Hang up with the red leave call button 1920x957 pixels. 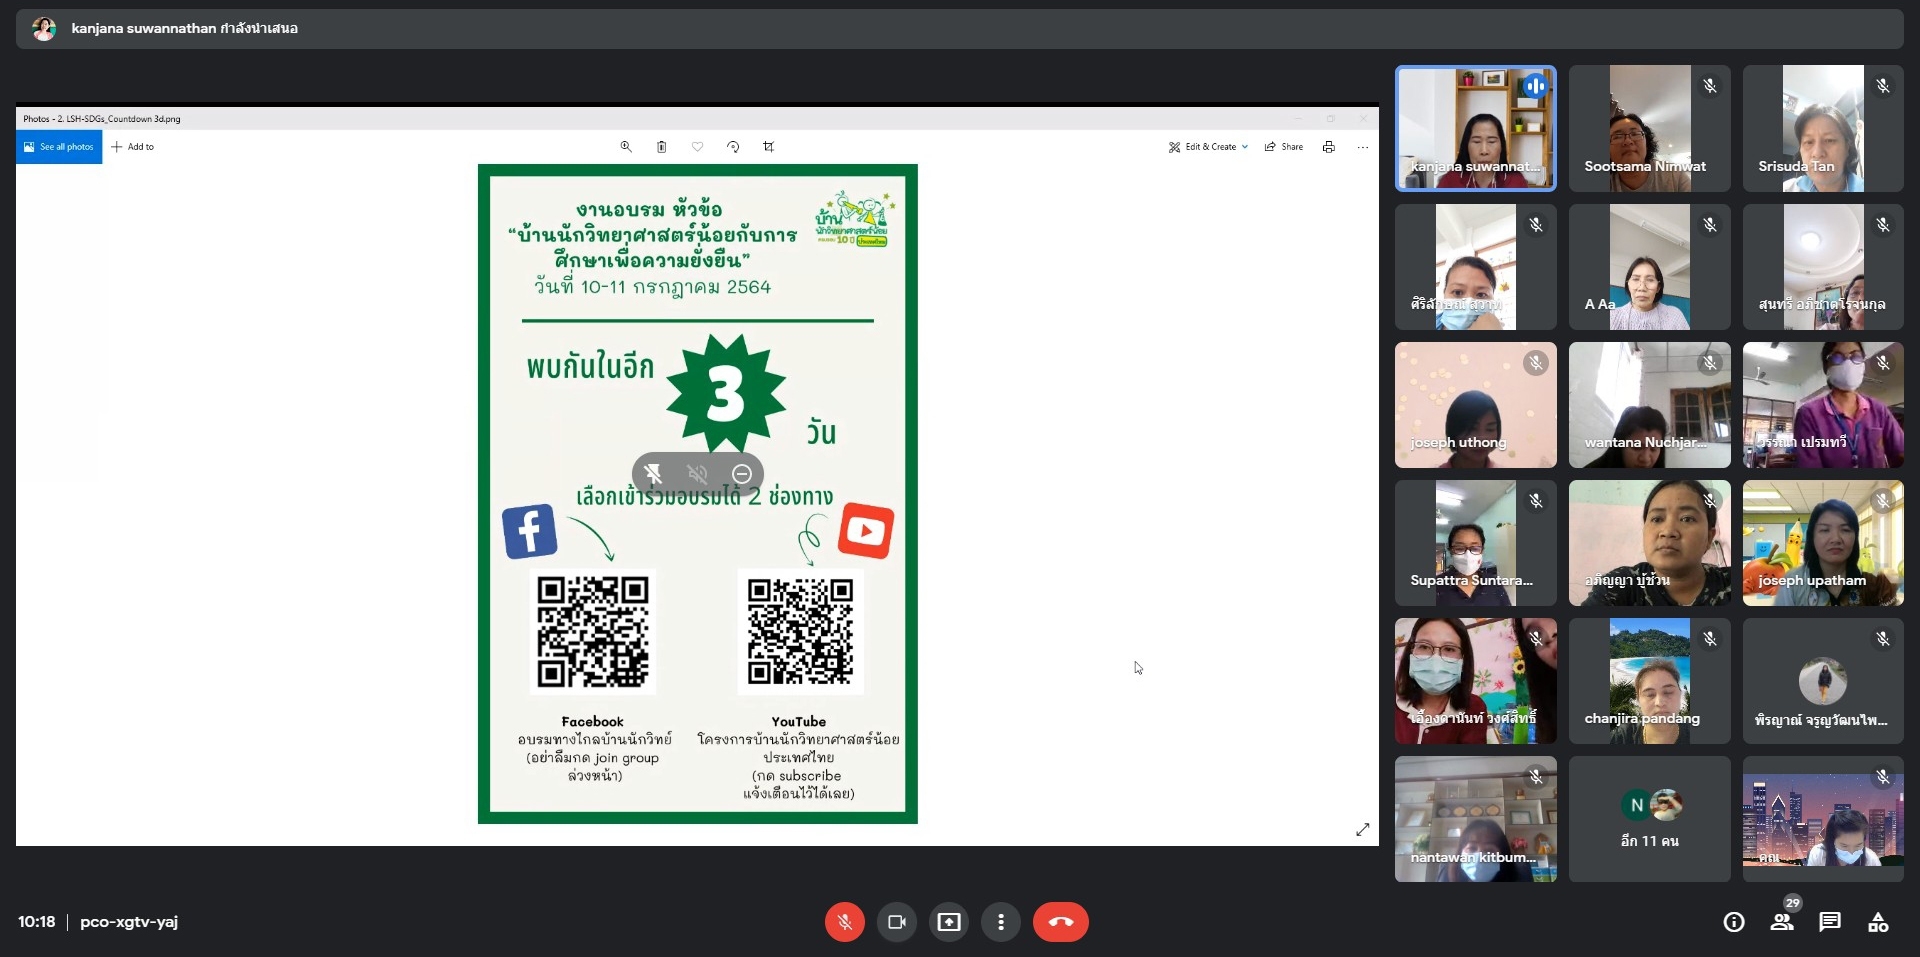[x=1061, y=922]
